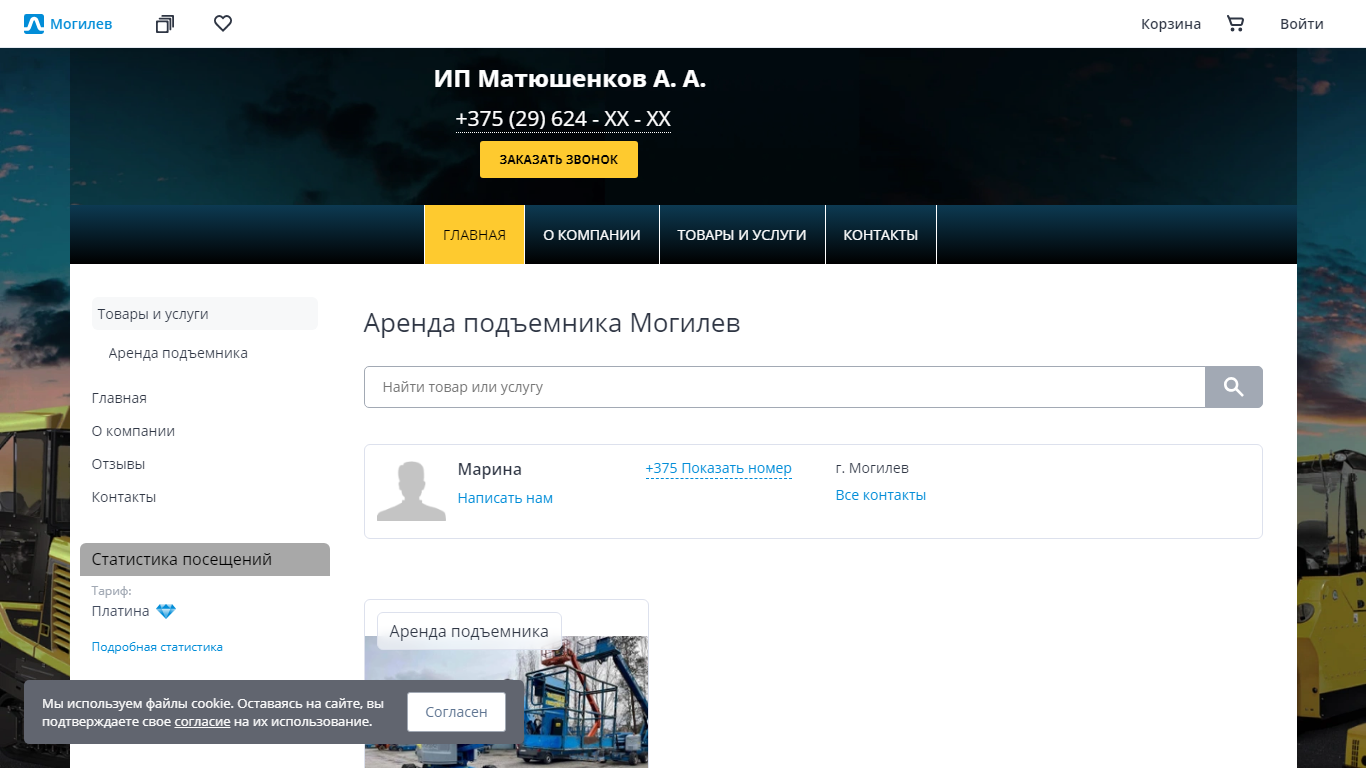Focus the Найти товар или услугу field
1366x768 pixels.
pos(785,387)
